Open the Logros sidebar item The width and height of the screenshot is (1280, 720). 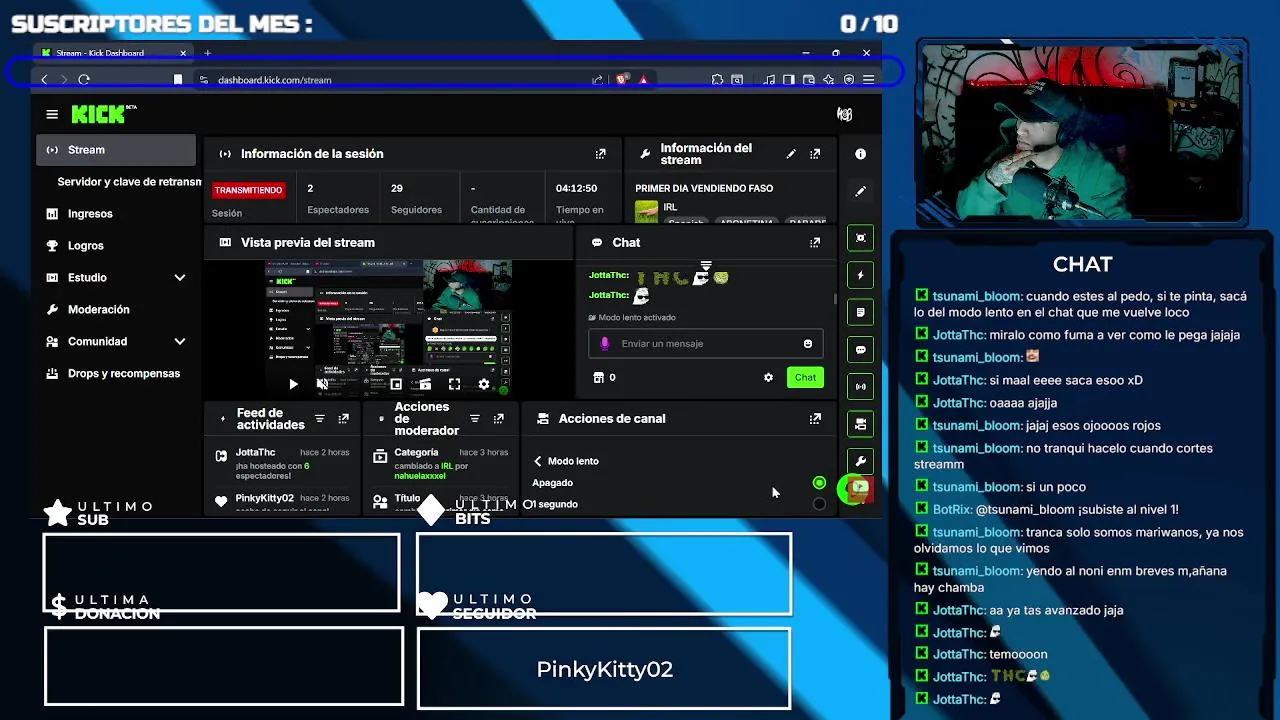coord(116,246)
